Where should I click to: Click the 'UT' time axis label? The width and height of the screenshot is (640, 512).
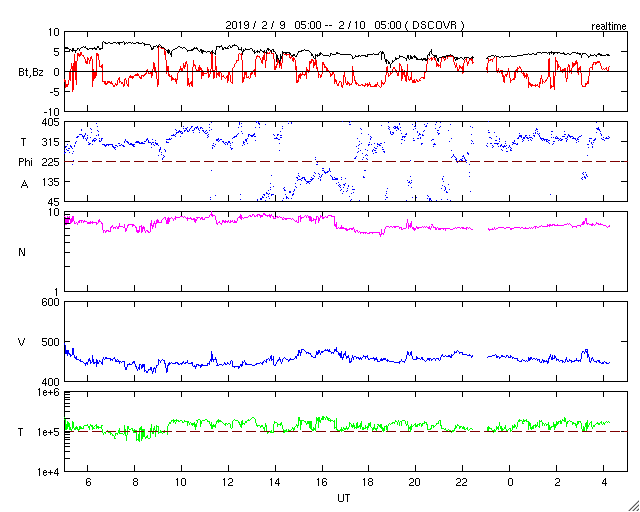tap(344, 498)
